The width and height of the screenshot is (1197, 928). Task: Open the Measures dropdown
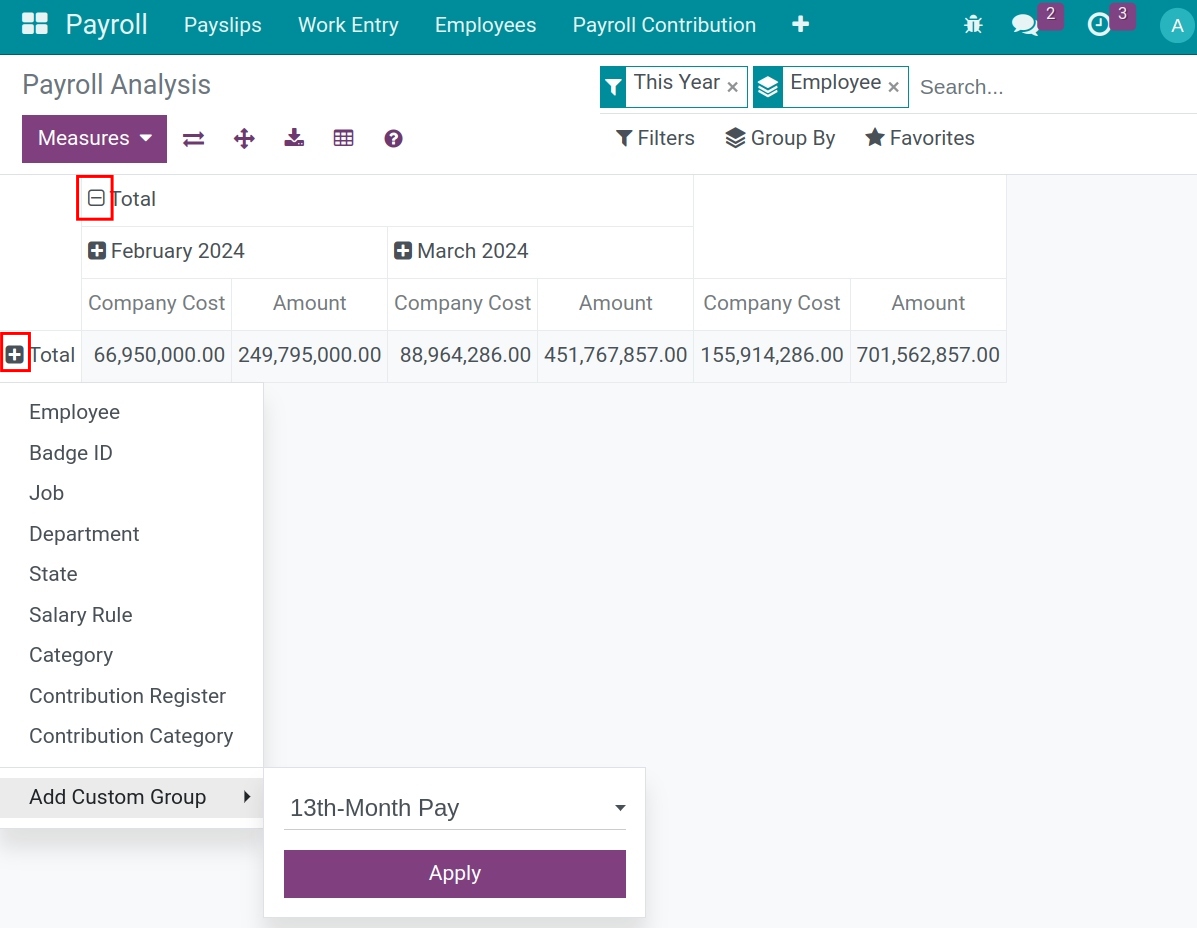coord(93,138)
